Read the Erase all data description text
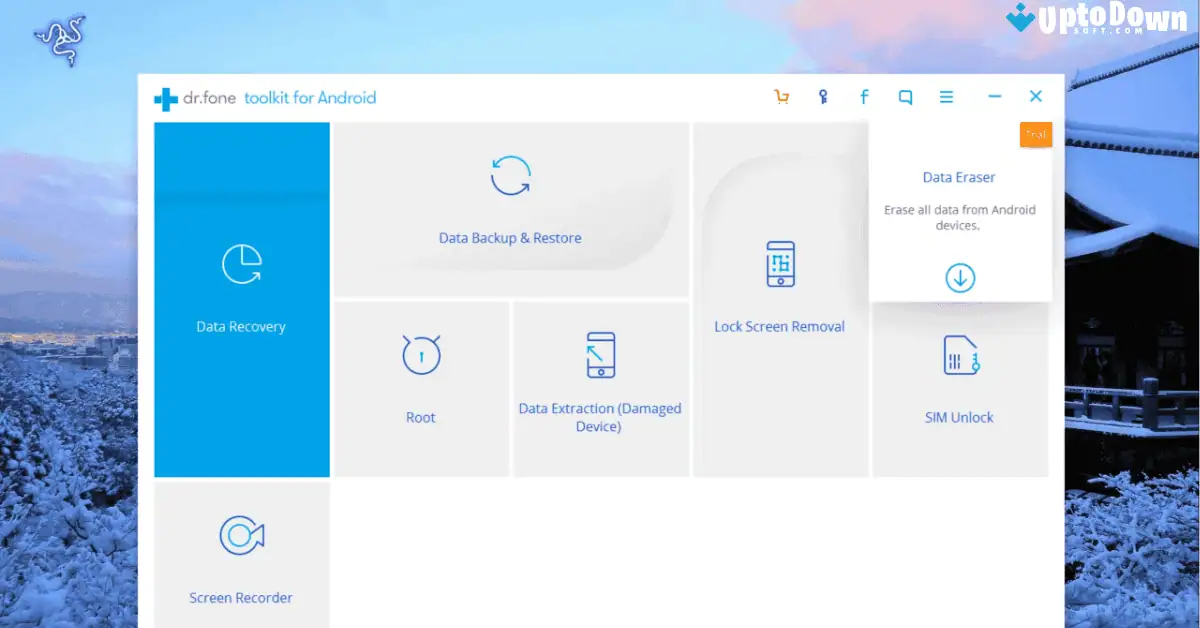 959,217
